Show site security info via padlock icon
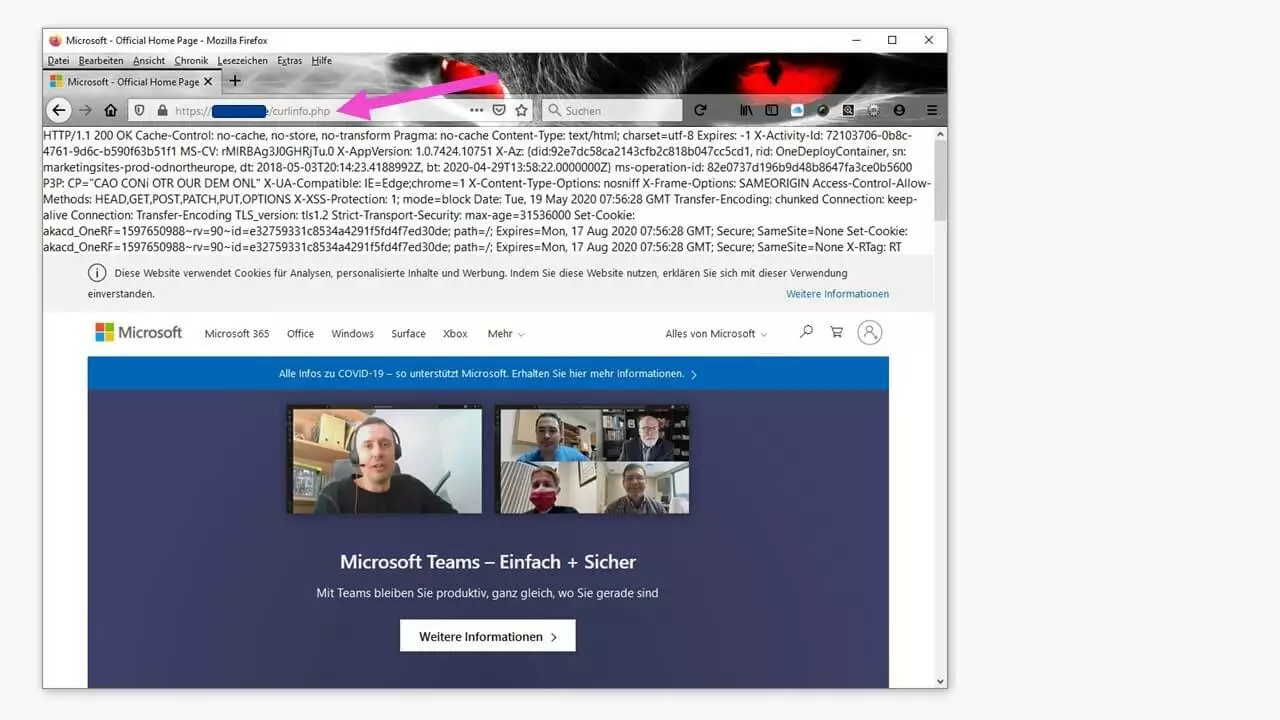1280x720 pixels. click(x=162, y=110)
